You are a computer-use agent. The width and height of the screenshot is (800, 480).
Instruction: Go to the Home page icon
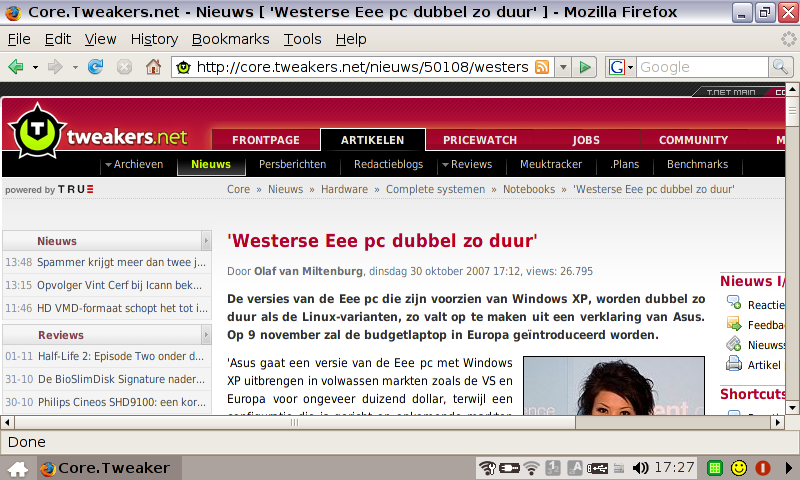point(153,67)
